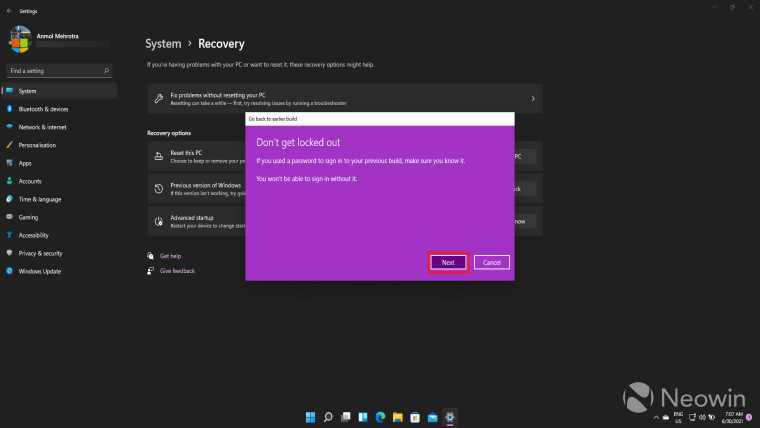Viewport: 760px width, 428px height.
Task: Click the Personalisation brush icon
Action: 9,145
